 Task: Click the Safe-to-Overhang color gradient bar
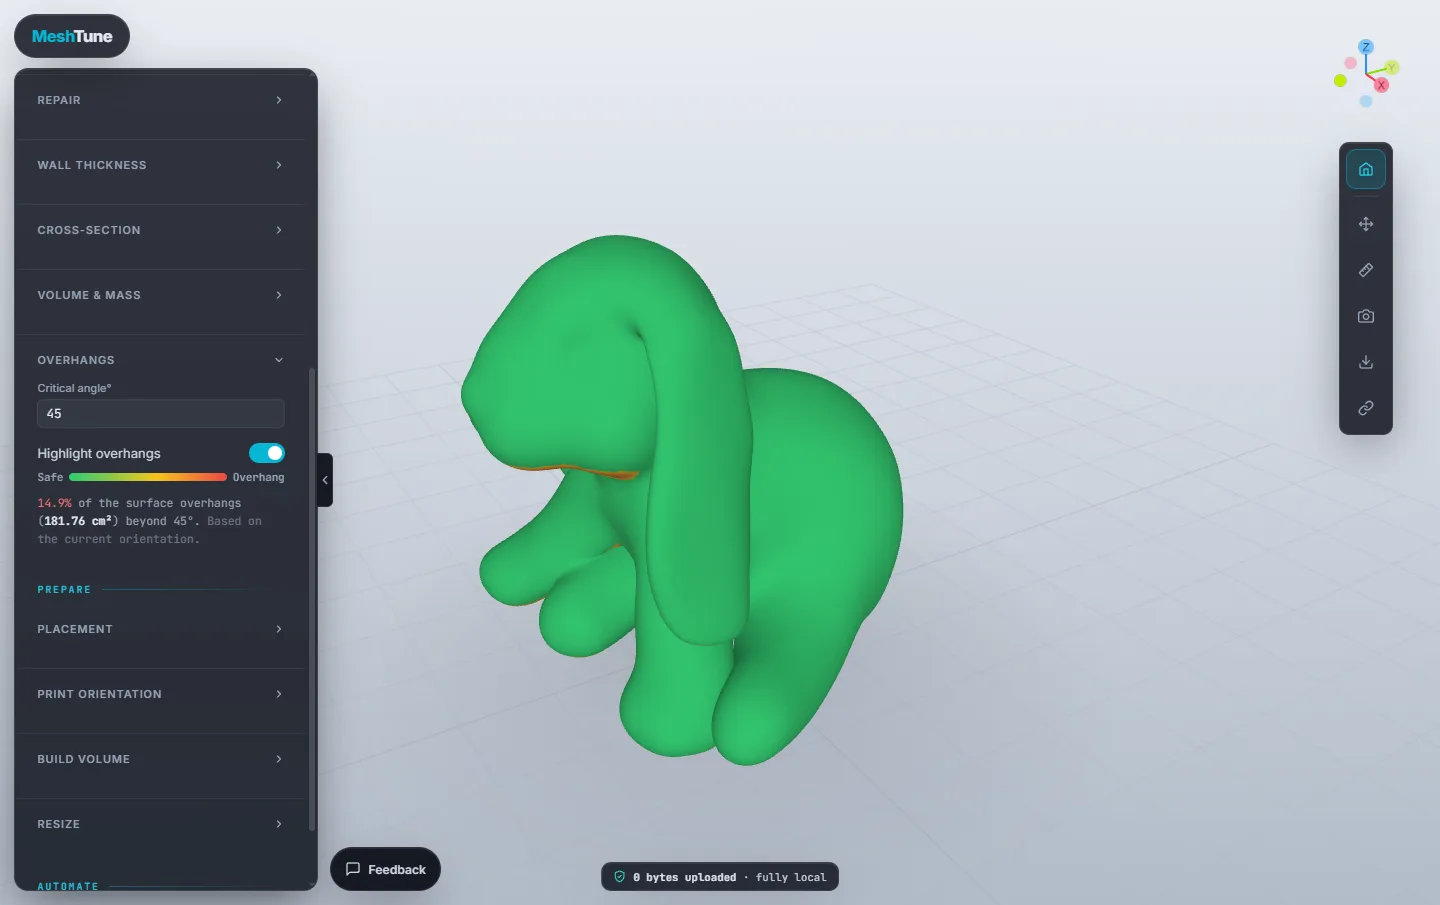pyautogui.click(x=148, y=477)
